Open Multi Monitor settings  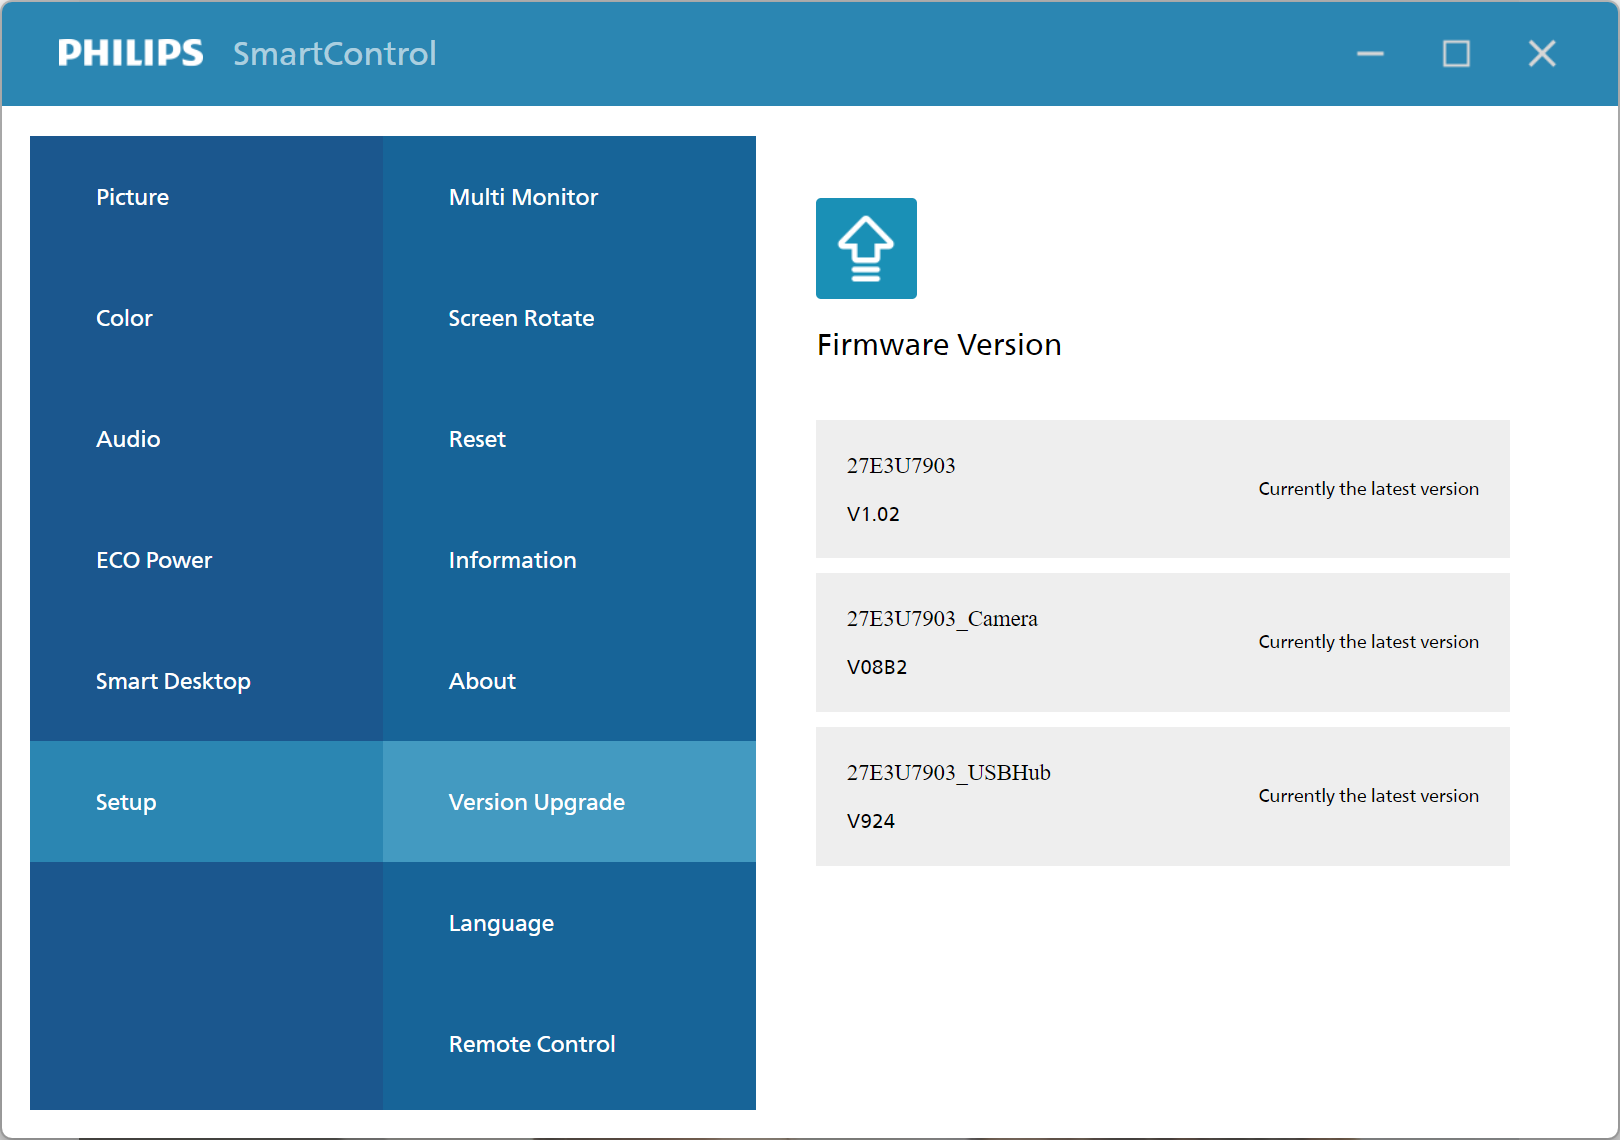(523, 197)
